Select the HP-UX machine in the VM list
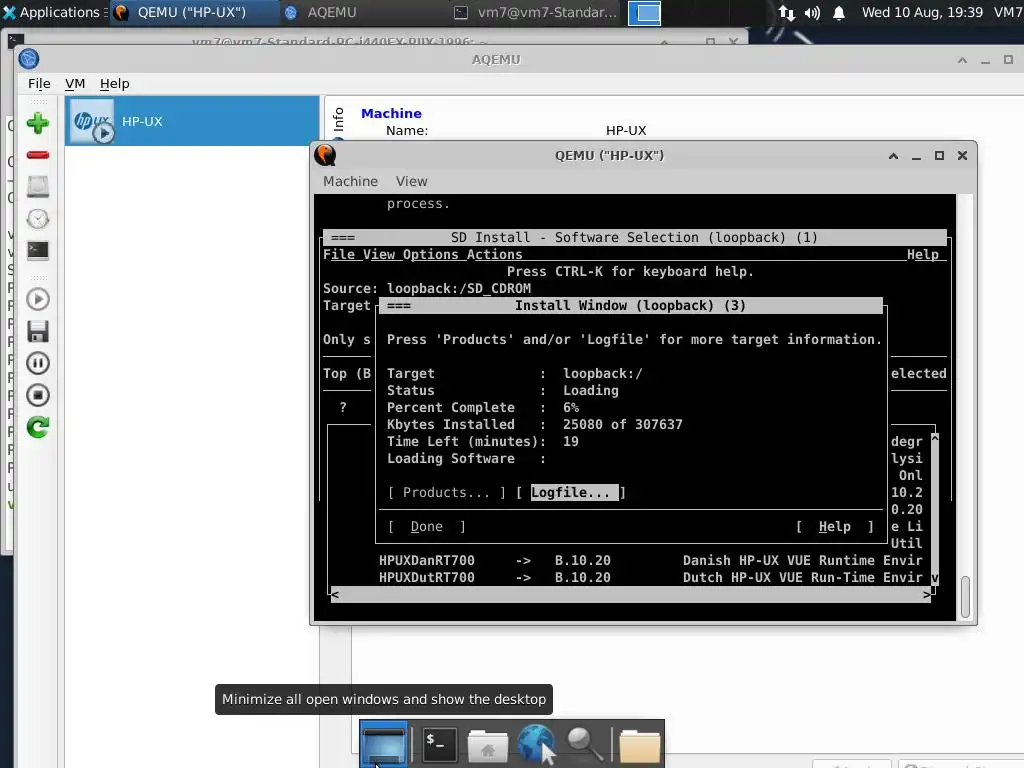This screenshot has height=768, width=1024. point(192,121)
